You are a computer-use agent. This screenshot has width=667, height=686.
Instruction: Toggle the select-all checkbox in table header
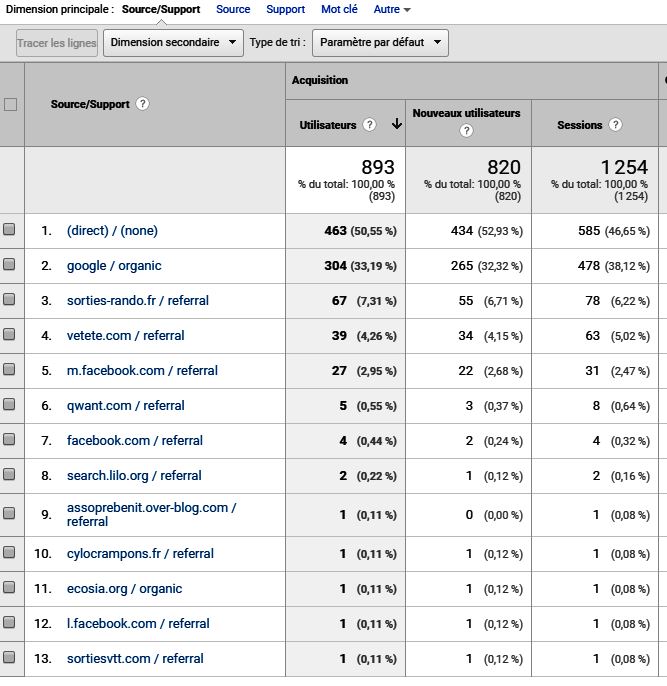click(x=10, y=105)
